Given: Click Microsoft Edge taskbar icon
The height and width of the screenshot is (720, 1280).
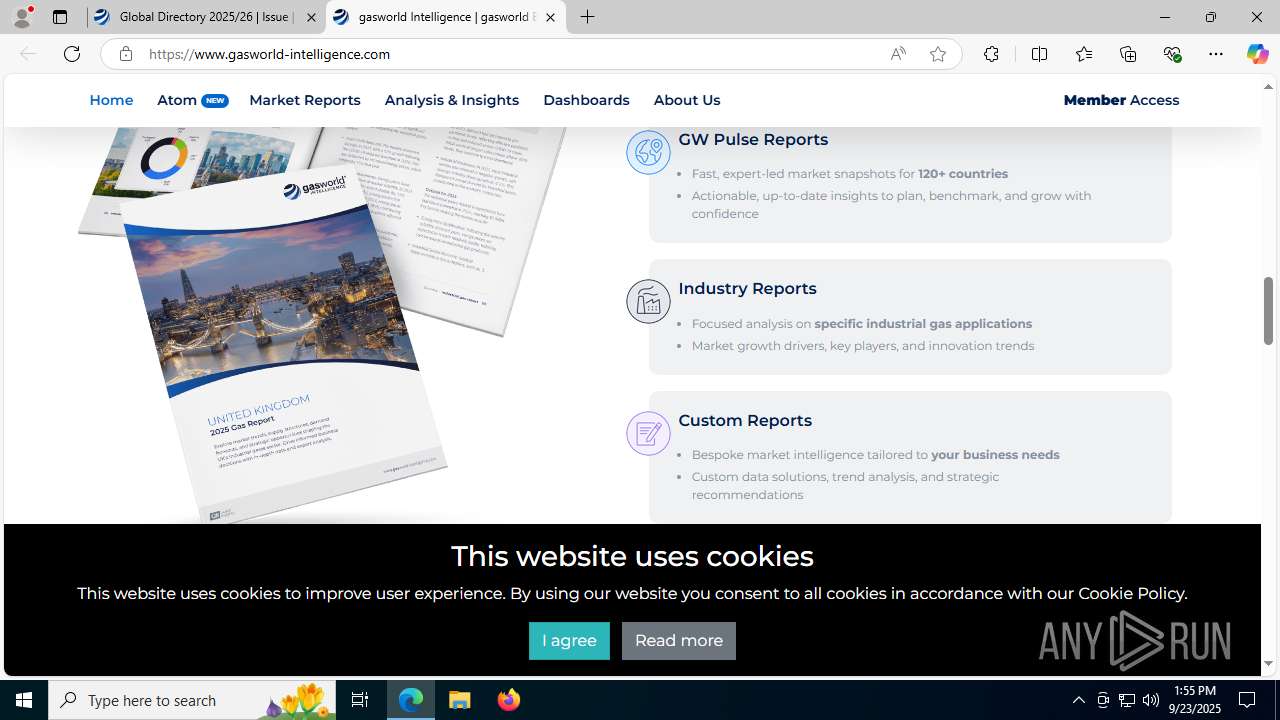Looking at the screenshot, I should pos(411,700).
